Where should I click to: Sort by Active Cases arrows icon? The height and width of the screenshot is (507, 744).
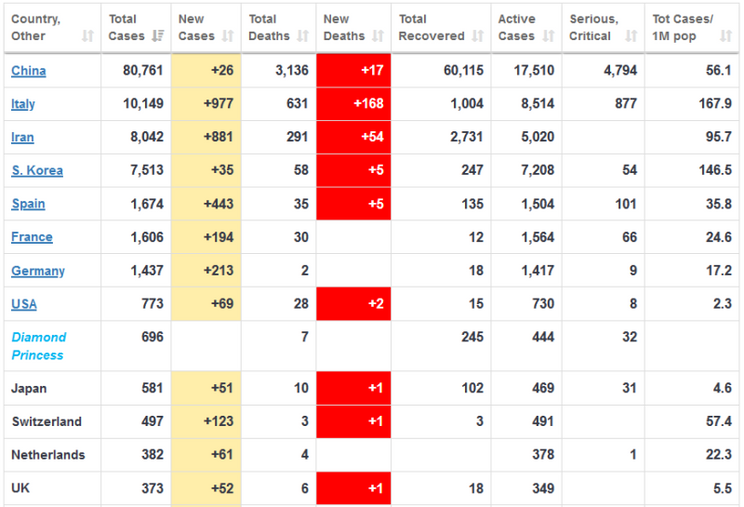[548, 36]
